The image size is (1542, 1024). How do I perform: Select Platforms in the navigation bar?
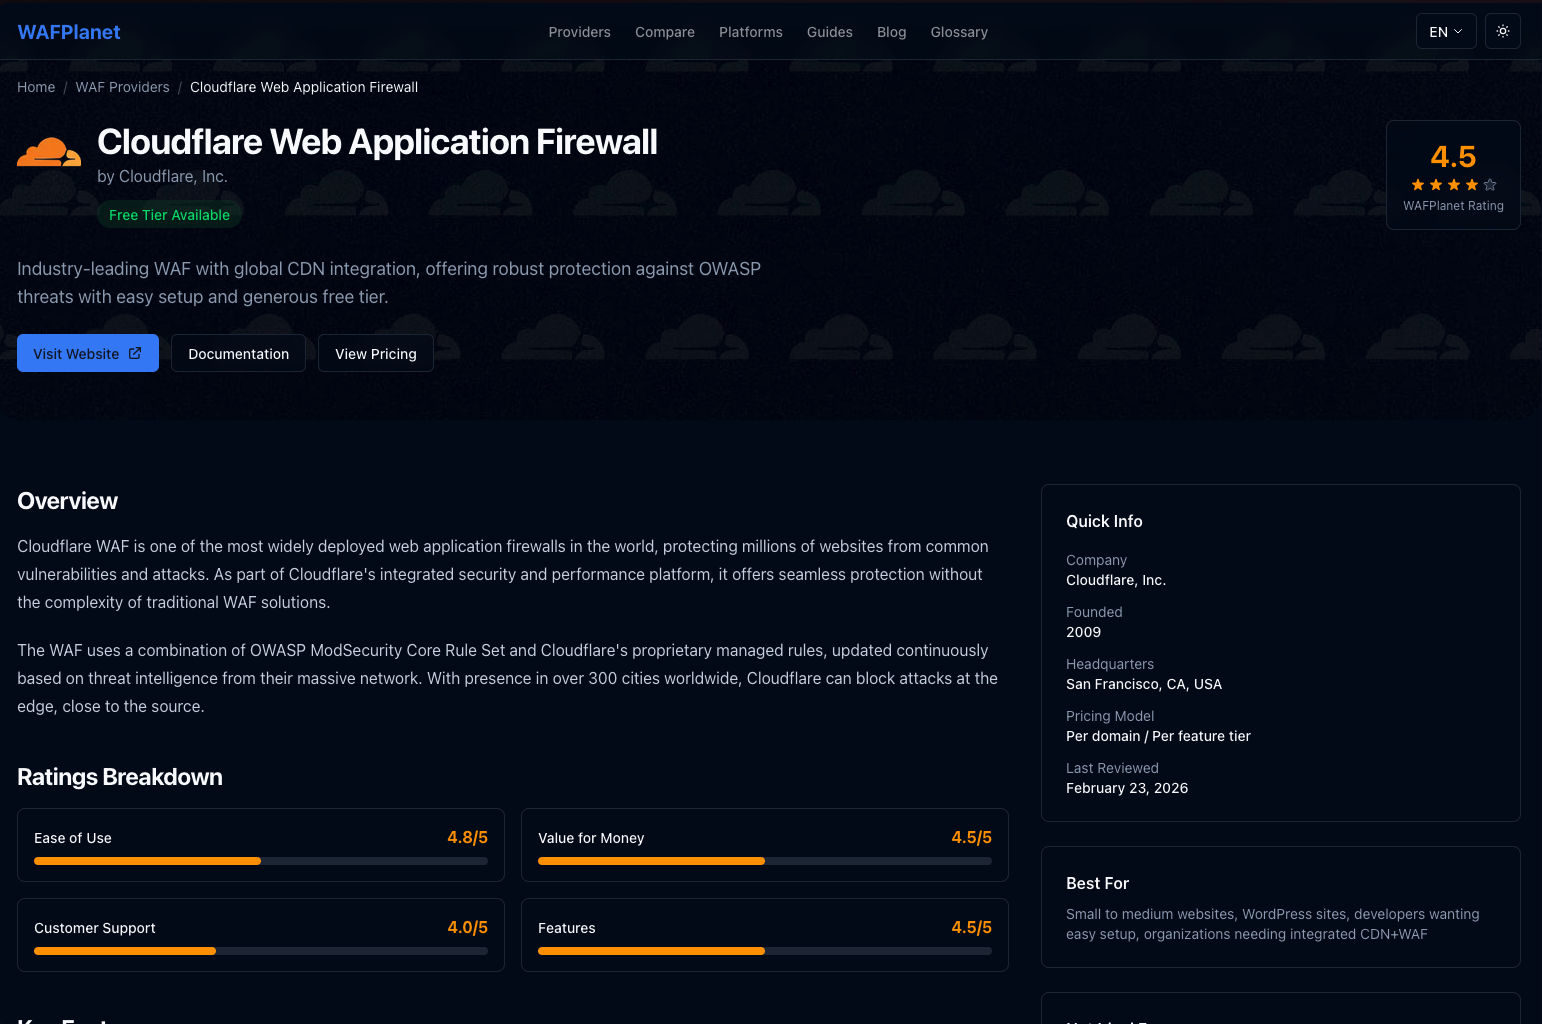coord(750,32)
